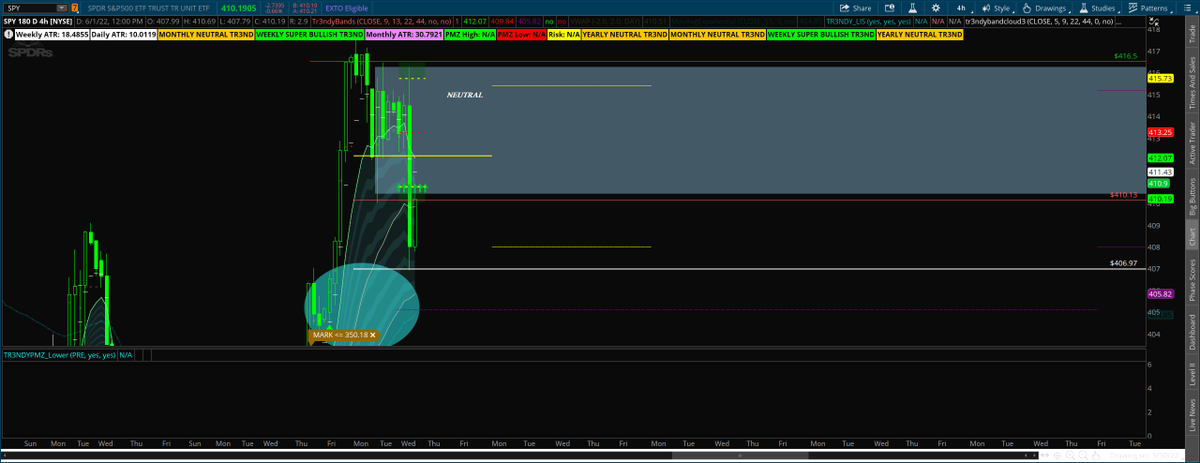The height and width of the screenshot is (463, 1200).
Task: Click the PMZ High: N/A label
Action: tap(468, 34)
